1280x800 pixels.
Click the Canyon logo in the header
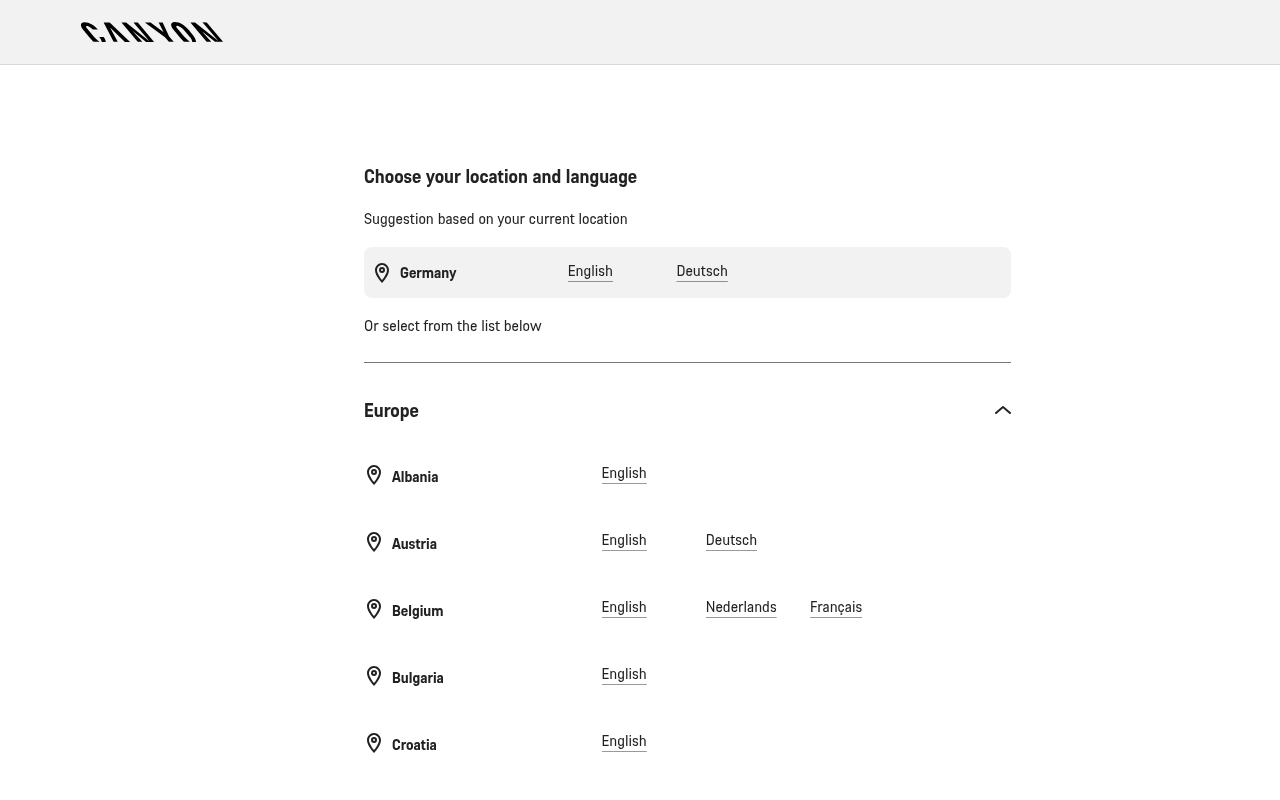tap(152, 32)
